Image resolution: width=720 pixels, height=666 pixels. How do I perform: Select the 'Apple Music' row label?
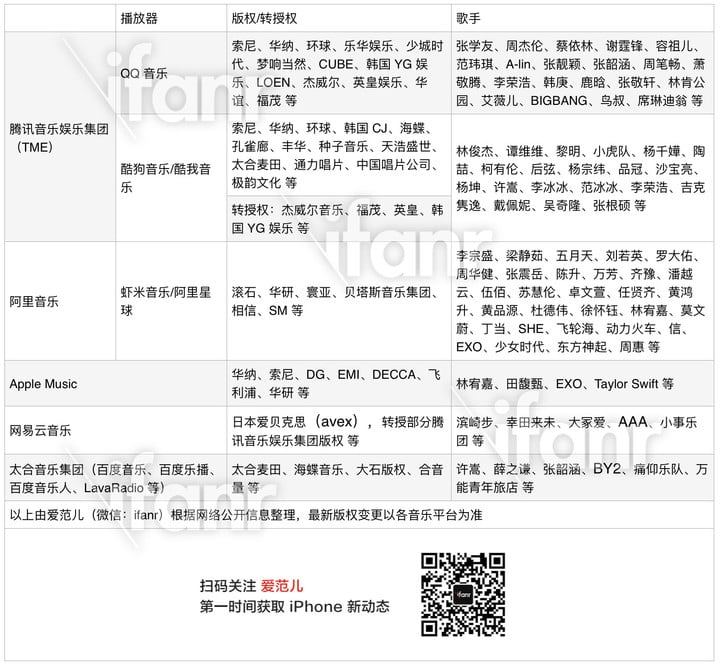115,384
